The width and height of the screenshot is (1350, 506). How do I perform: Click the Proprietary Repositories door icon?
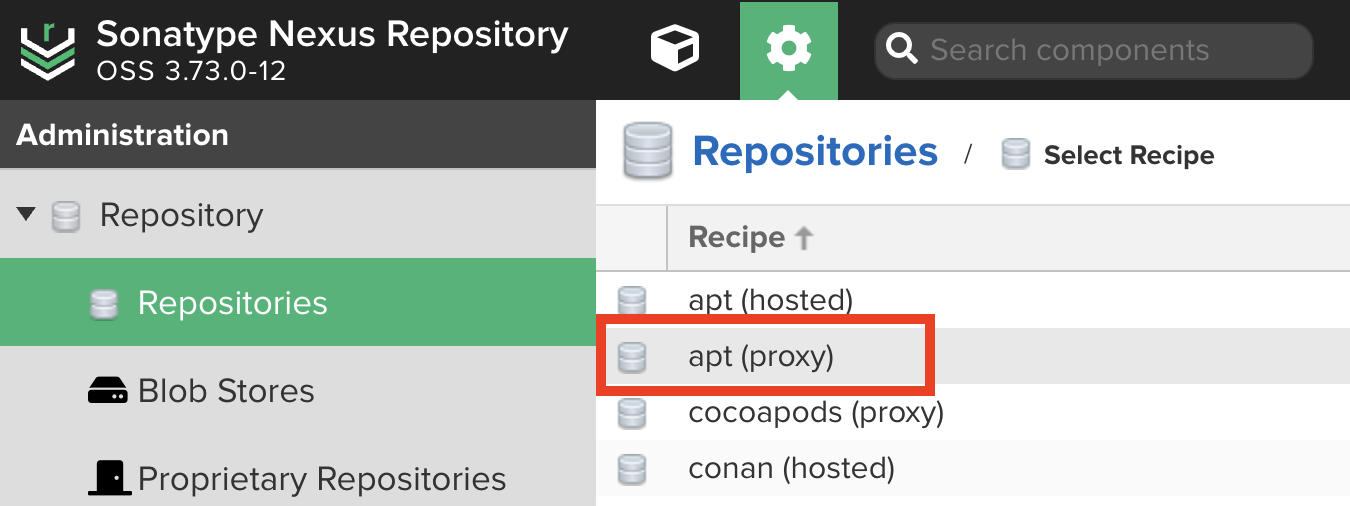coord(109,478)
